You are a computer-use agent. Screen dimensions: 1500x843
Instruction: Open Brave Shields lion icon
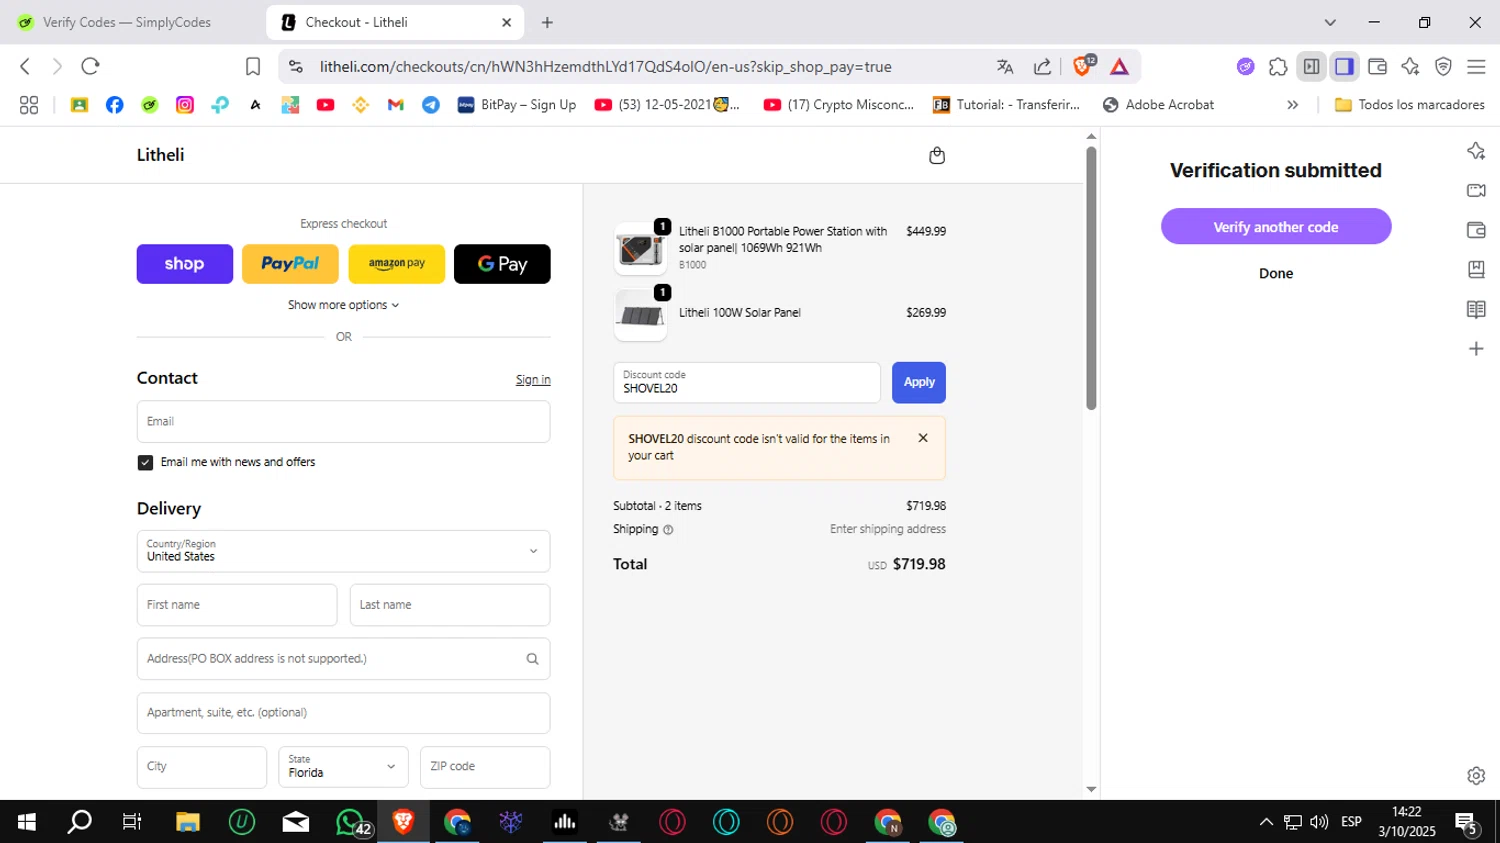pos(1082,66)
